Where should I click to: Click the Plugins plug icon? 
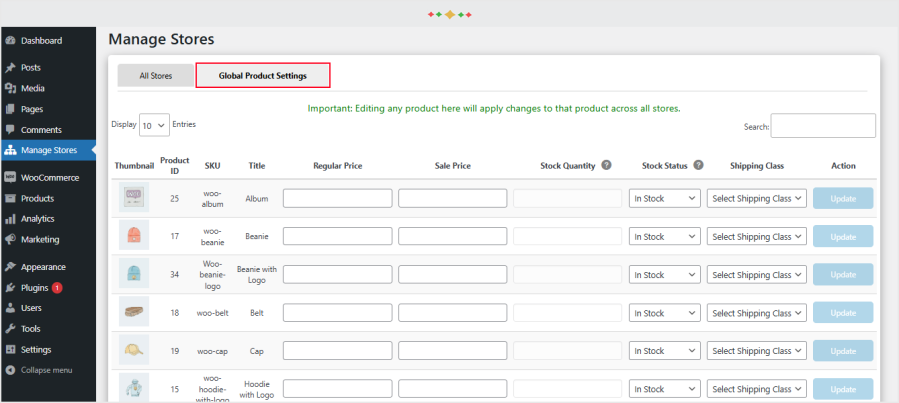10,288
